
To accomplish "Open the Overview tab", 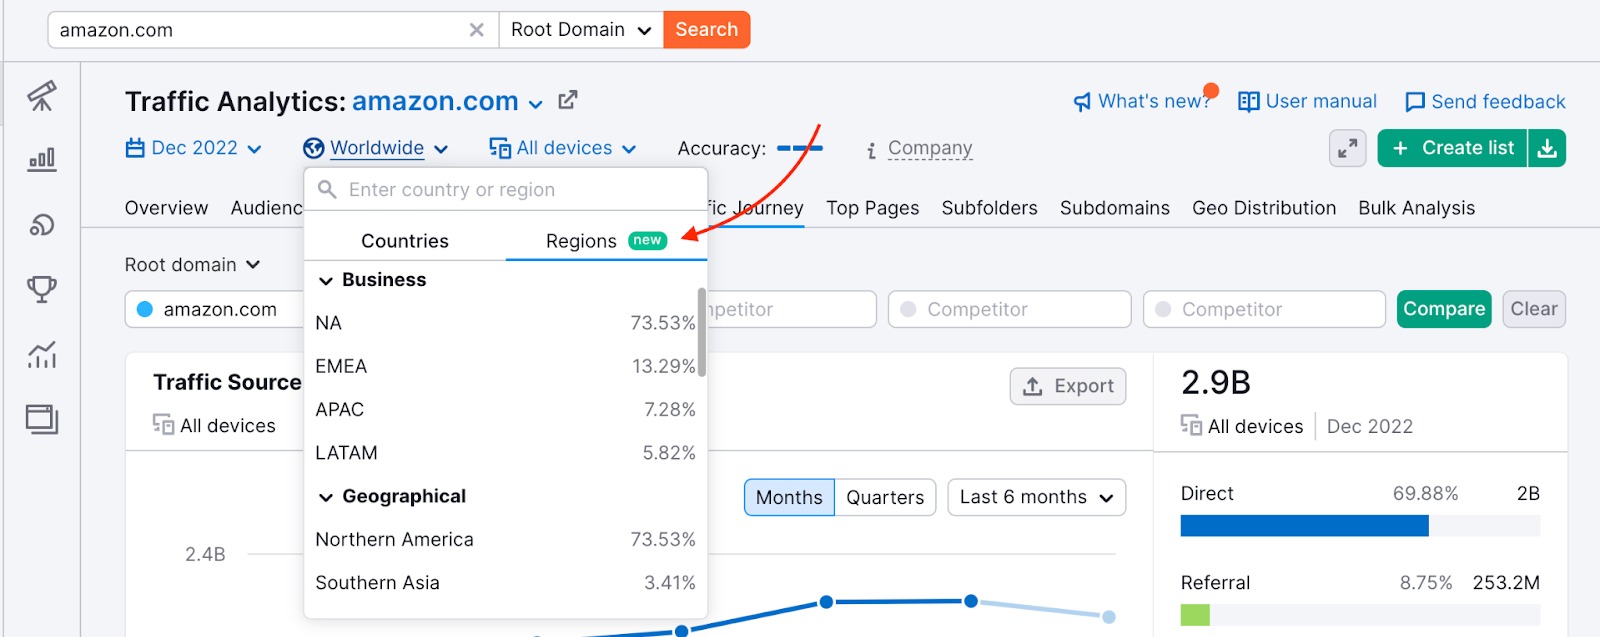I will point(166,208).
